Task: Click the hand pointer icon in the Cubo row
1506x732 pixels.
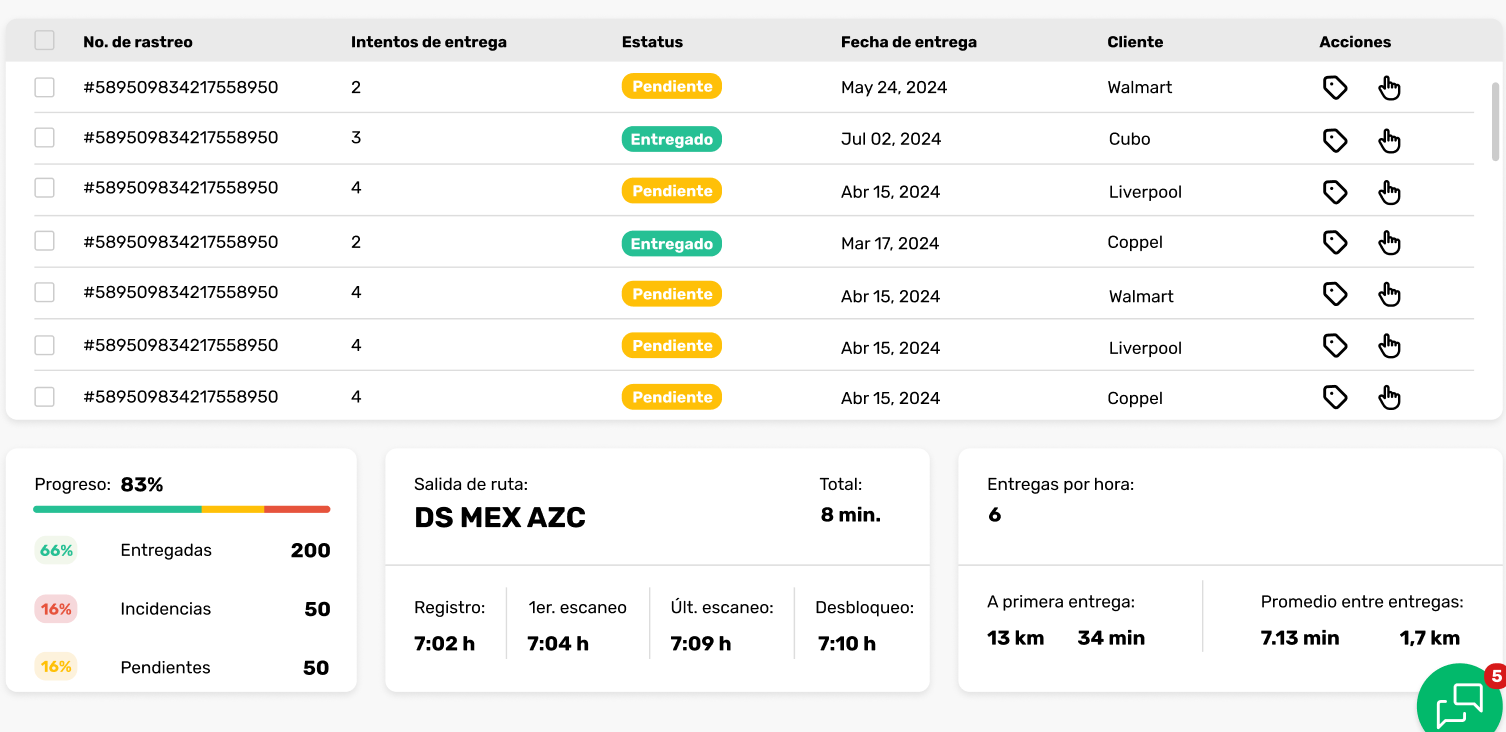Action: click(1389, 140)
